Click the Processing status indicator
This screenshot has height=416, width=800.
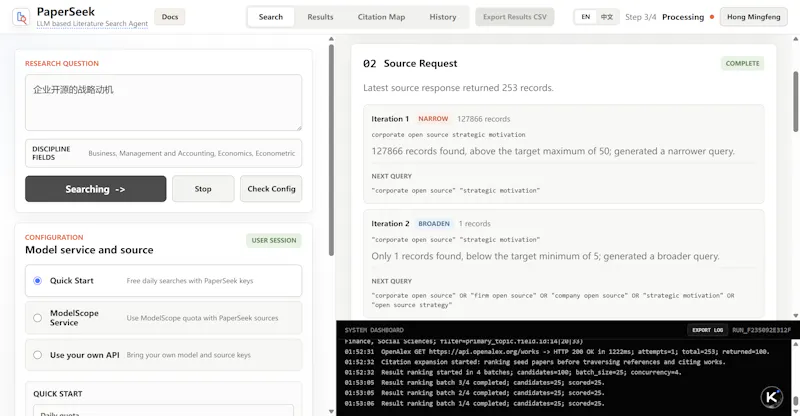(x=688, y=17)
